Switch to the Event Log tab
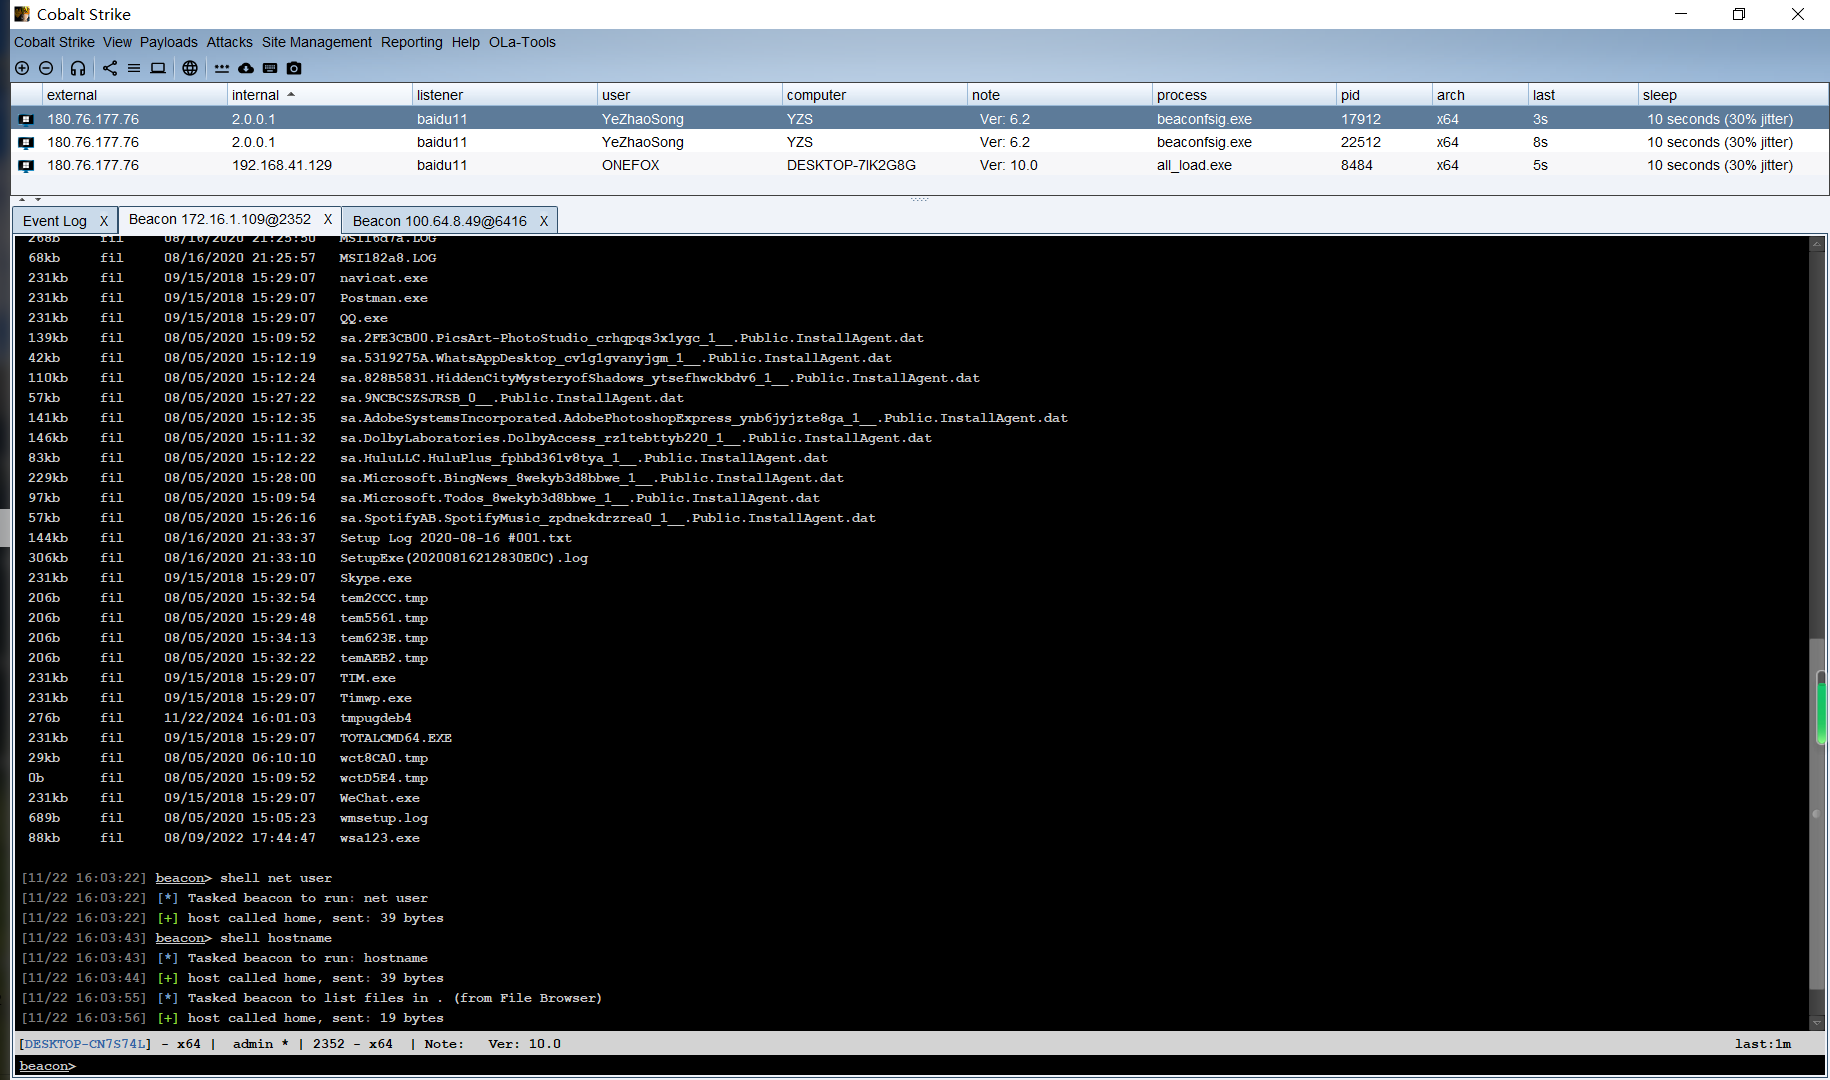The image size is (1830, 1080). pyautogui.click(x=55, y=221)
